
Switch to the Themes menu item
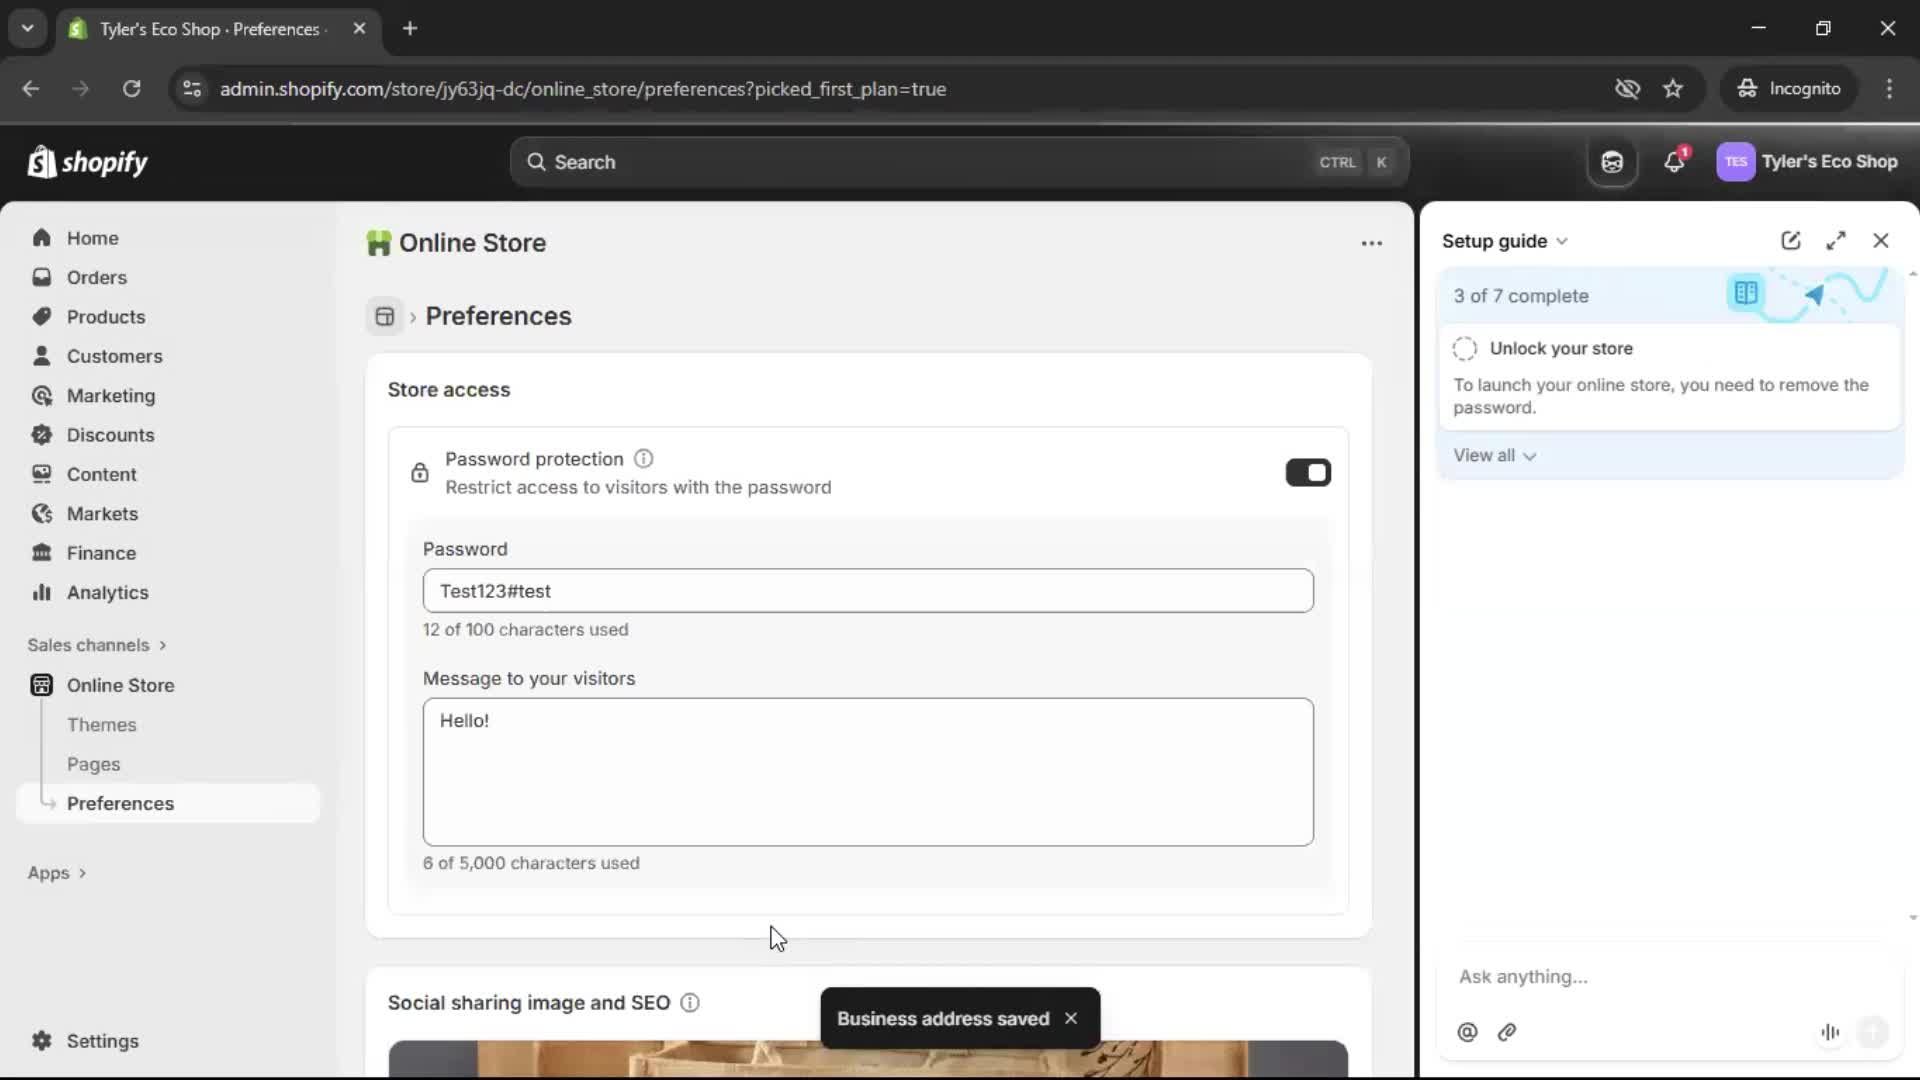[100, 724]
